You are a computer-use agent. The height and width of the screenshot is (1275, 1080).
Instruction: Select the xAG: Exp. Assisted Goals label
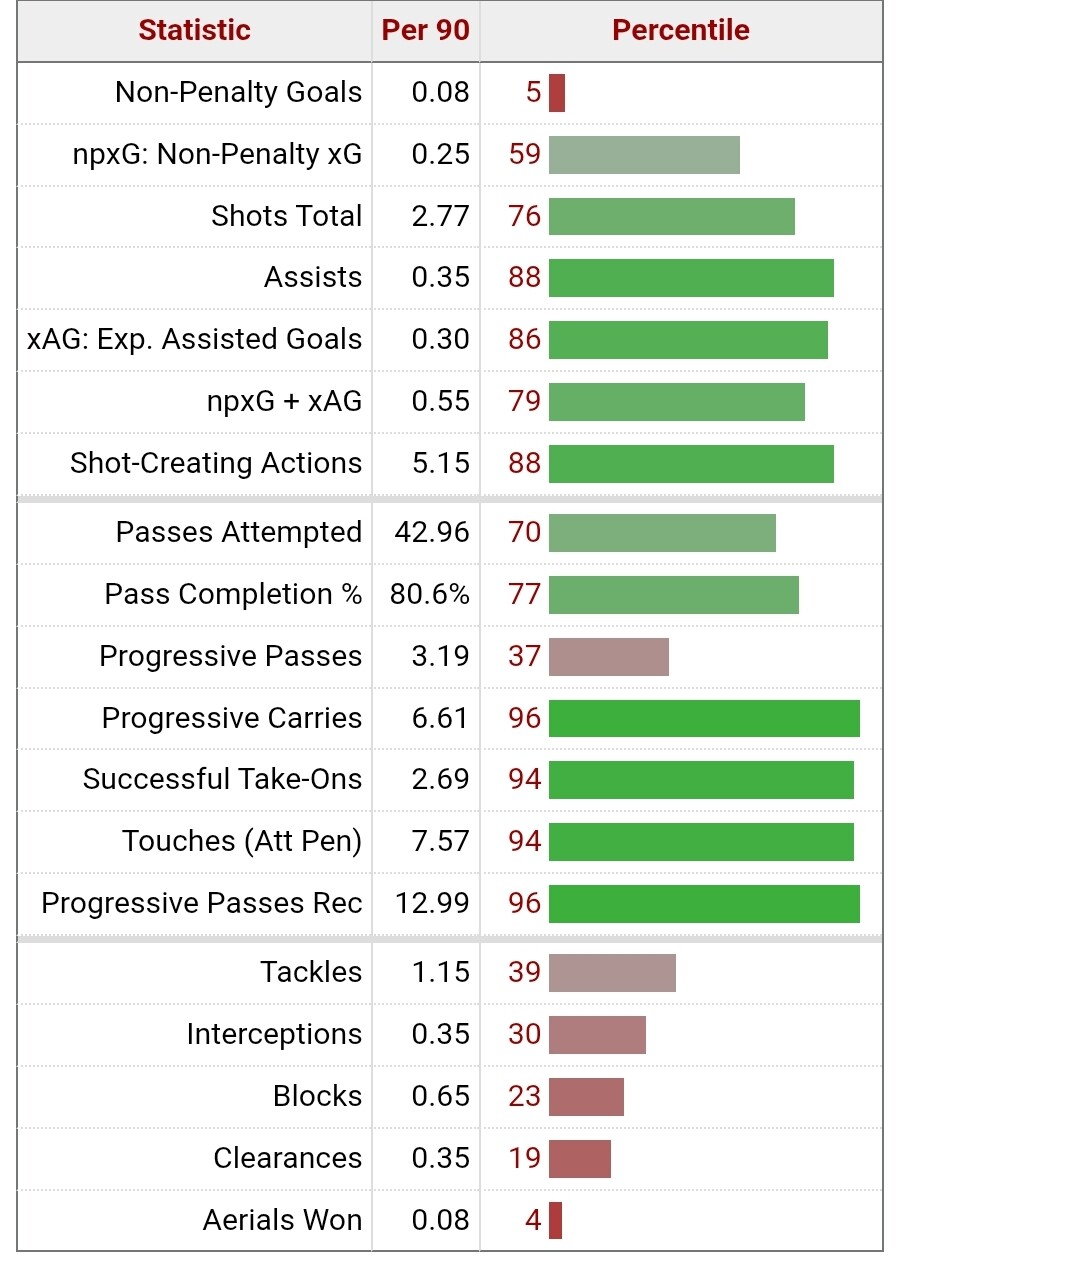click(x=194, y=339)
